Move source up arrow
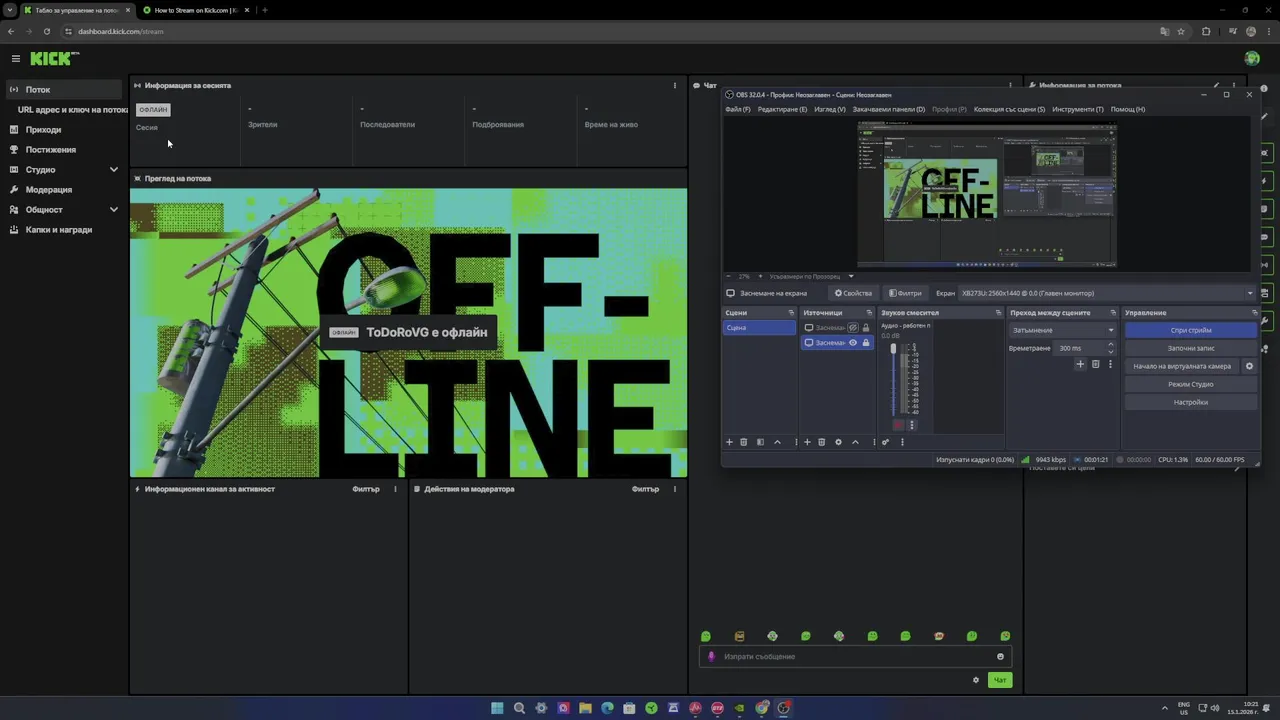Image resolution: width=1280 pixels, height=720 pixels. [x=855, y=442]
